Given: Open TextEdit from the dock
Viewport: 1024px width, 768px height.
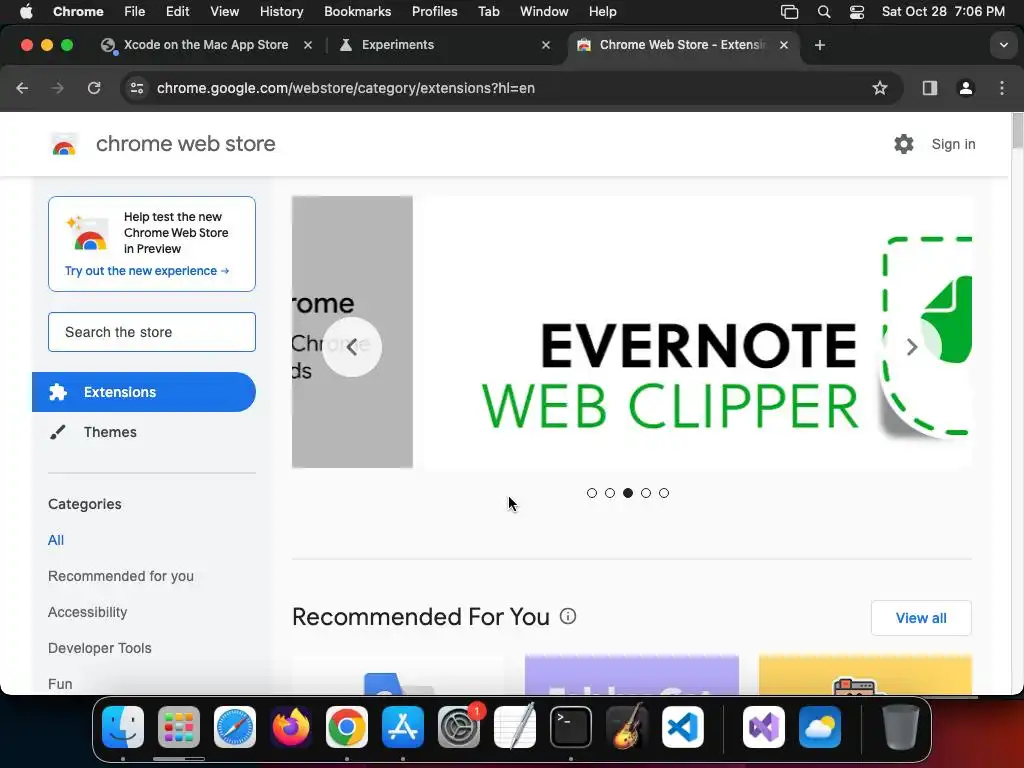Looking at the screenshot, I should [515, 727].
